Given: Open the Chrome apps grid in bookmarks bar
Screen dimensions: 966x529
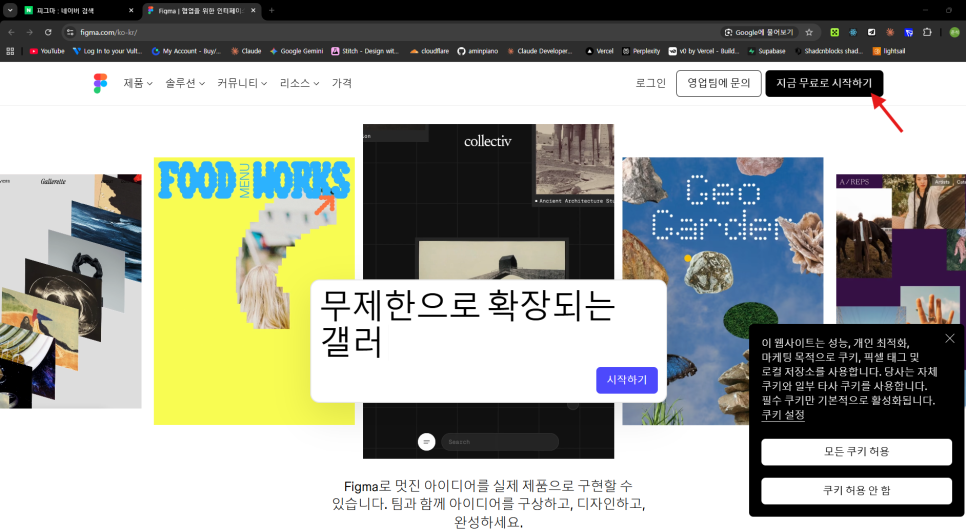Looking at the screenshot, I should [x=10, y=51].
